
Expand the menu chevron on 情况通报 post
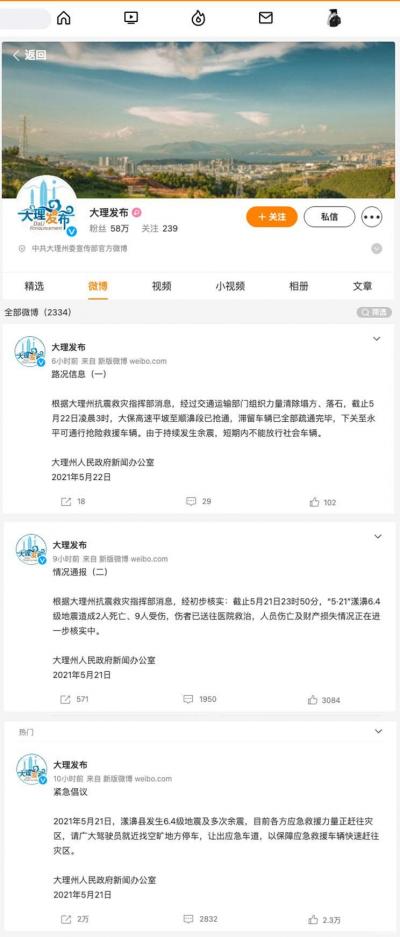[377, 537]
